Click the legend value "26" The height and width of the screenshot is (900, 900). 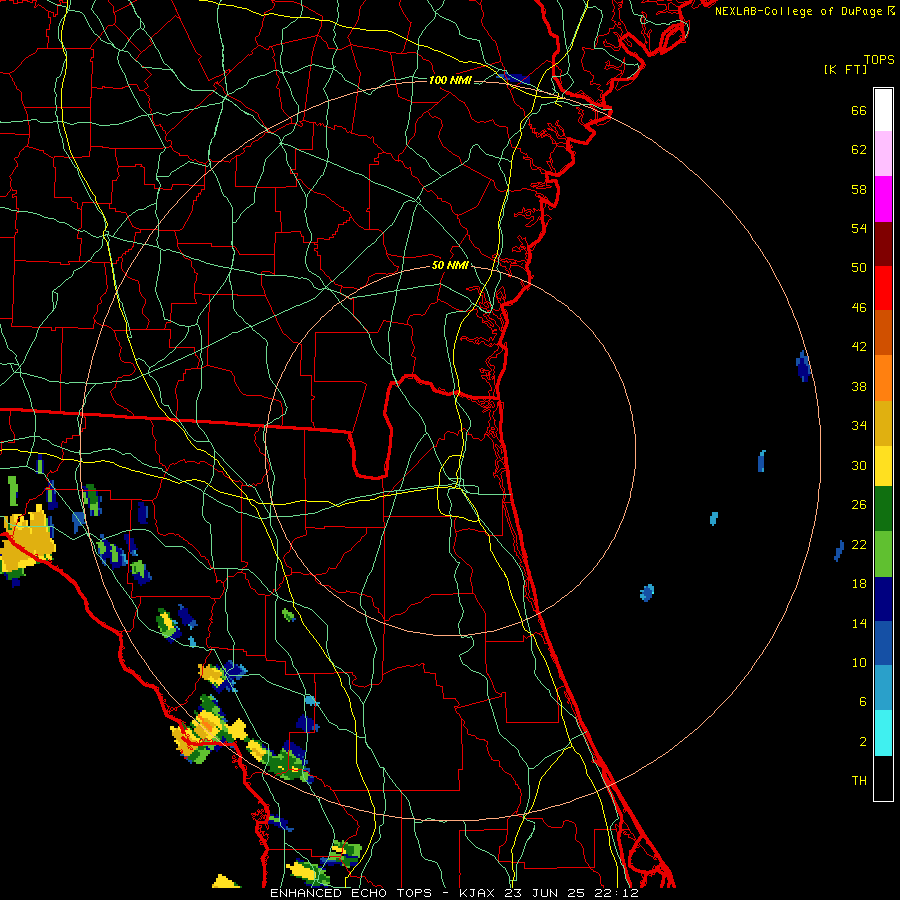click(859, 505)
